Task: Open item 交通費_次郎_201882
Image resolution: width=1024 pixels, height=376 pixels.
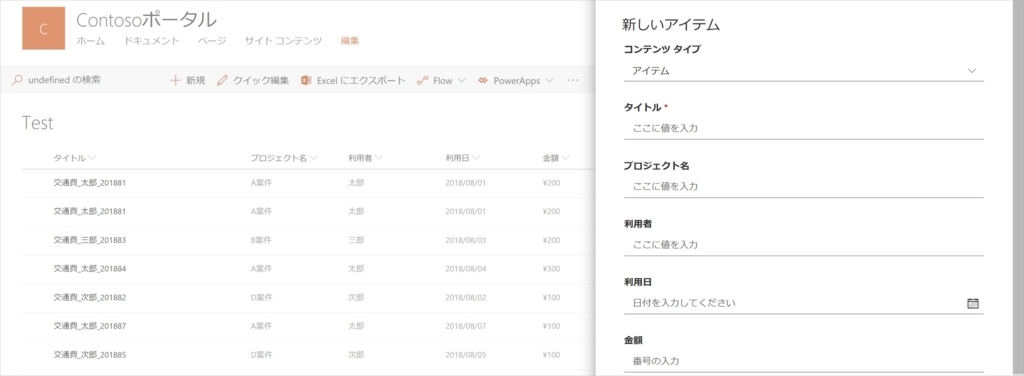Action: pyautogui.click(x=89, y=298)
